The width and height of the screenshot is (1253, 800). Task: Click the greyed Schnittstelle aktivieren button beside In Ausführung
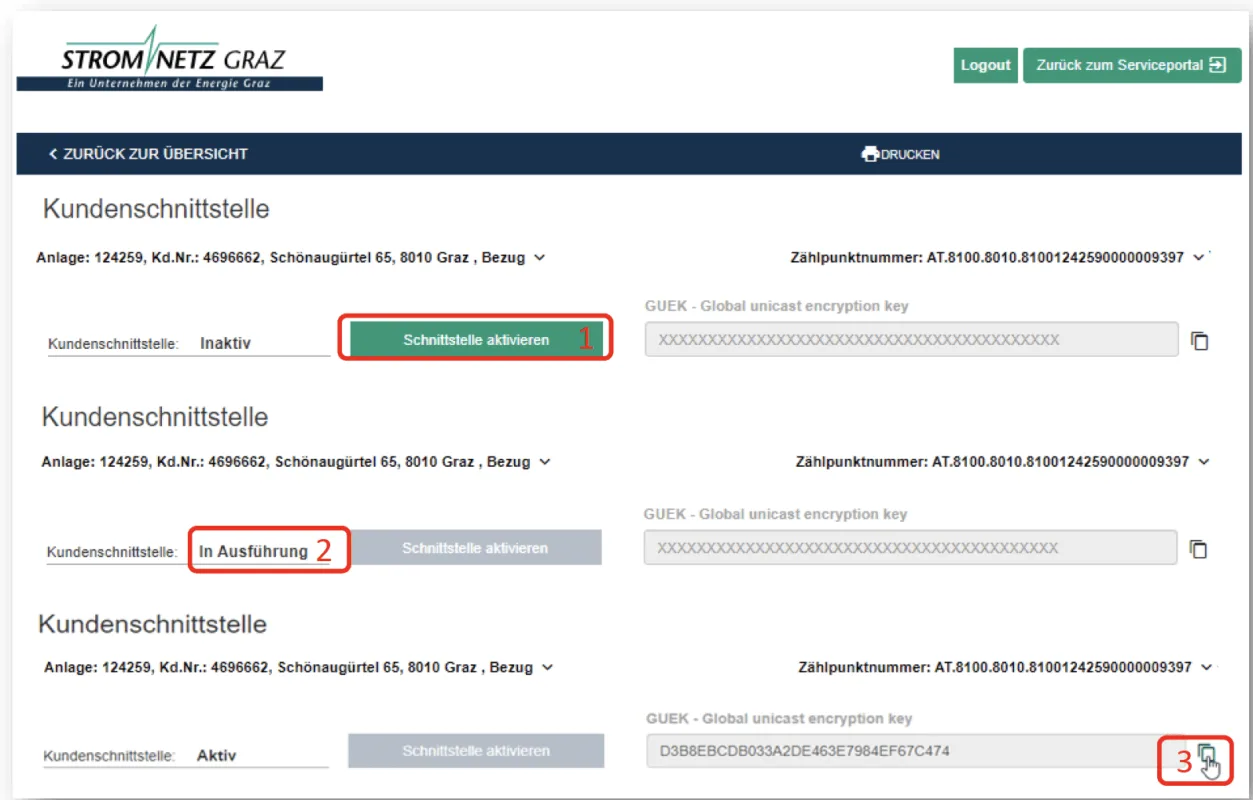point(475,548)
